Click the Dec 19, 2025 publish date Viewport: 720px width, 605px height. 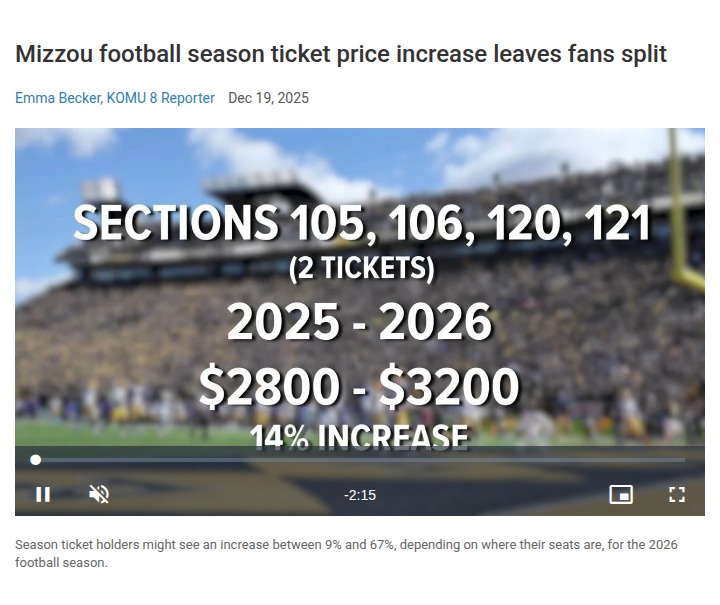pyautogui.click(x=268, y=98)
